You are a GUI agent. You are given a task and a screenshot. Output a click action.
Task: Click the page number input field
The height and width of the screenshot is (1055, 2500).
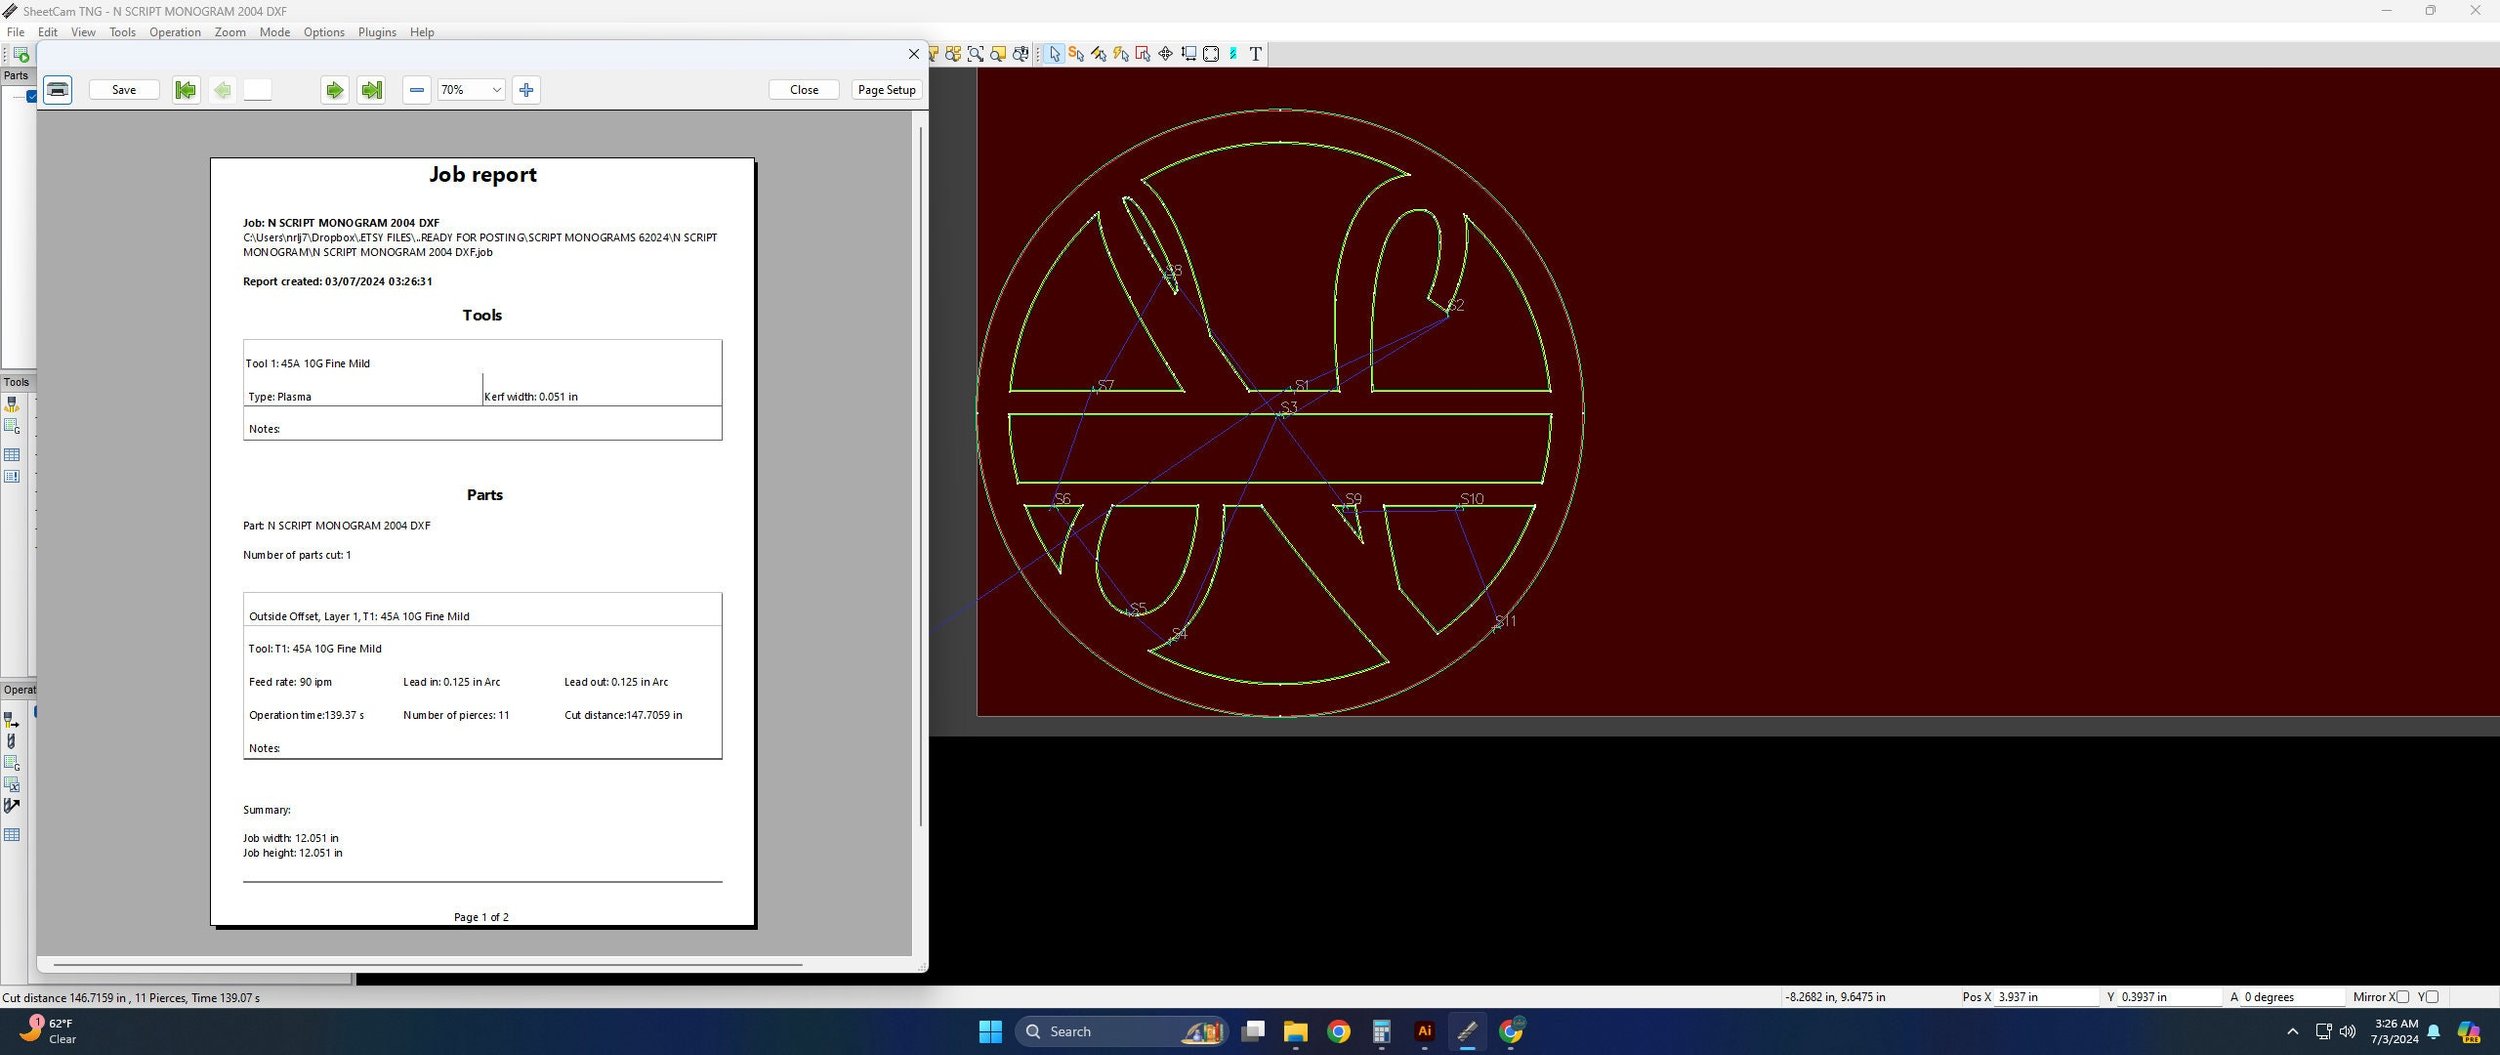(x=257, y=90)
